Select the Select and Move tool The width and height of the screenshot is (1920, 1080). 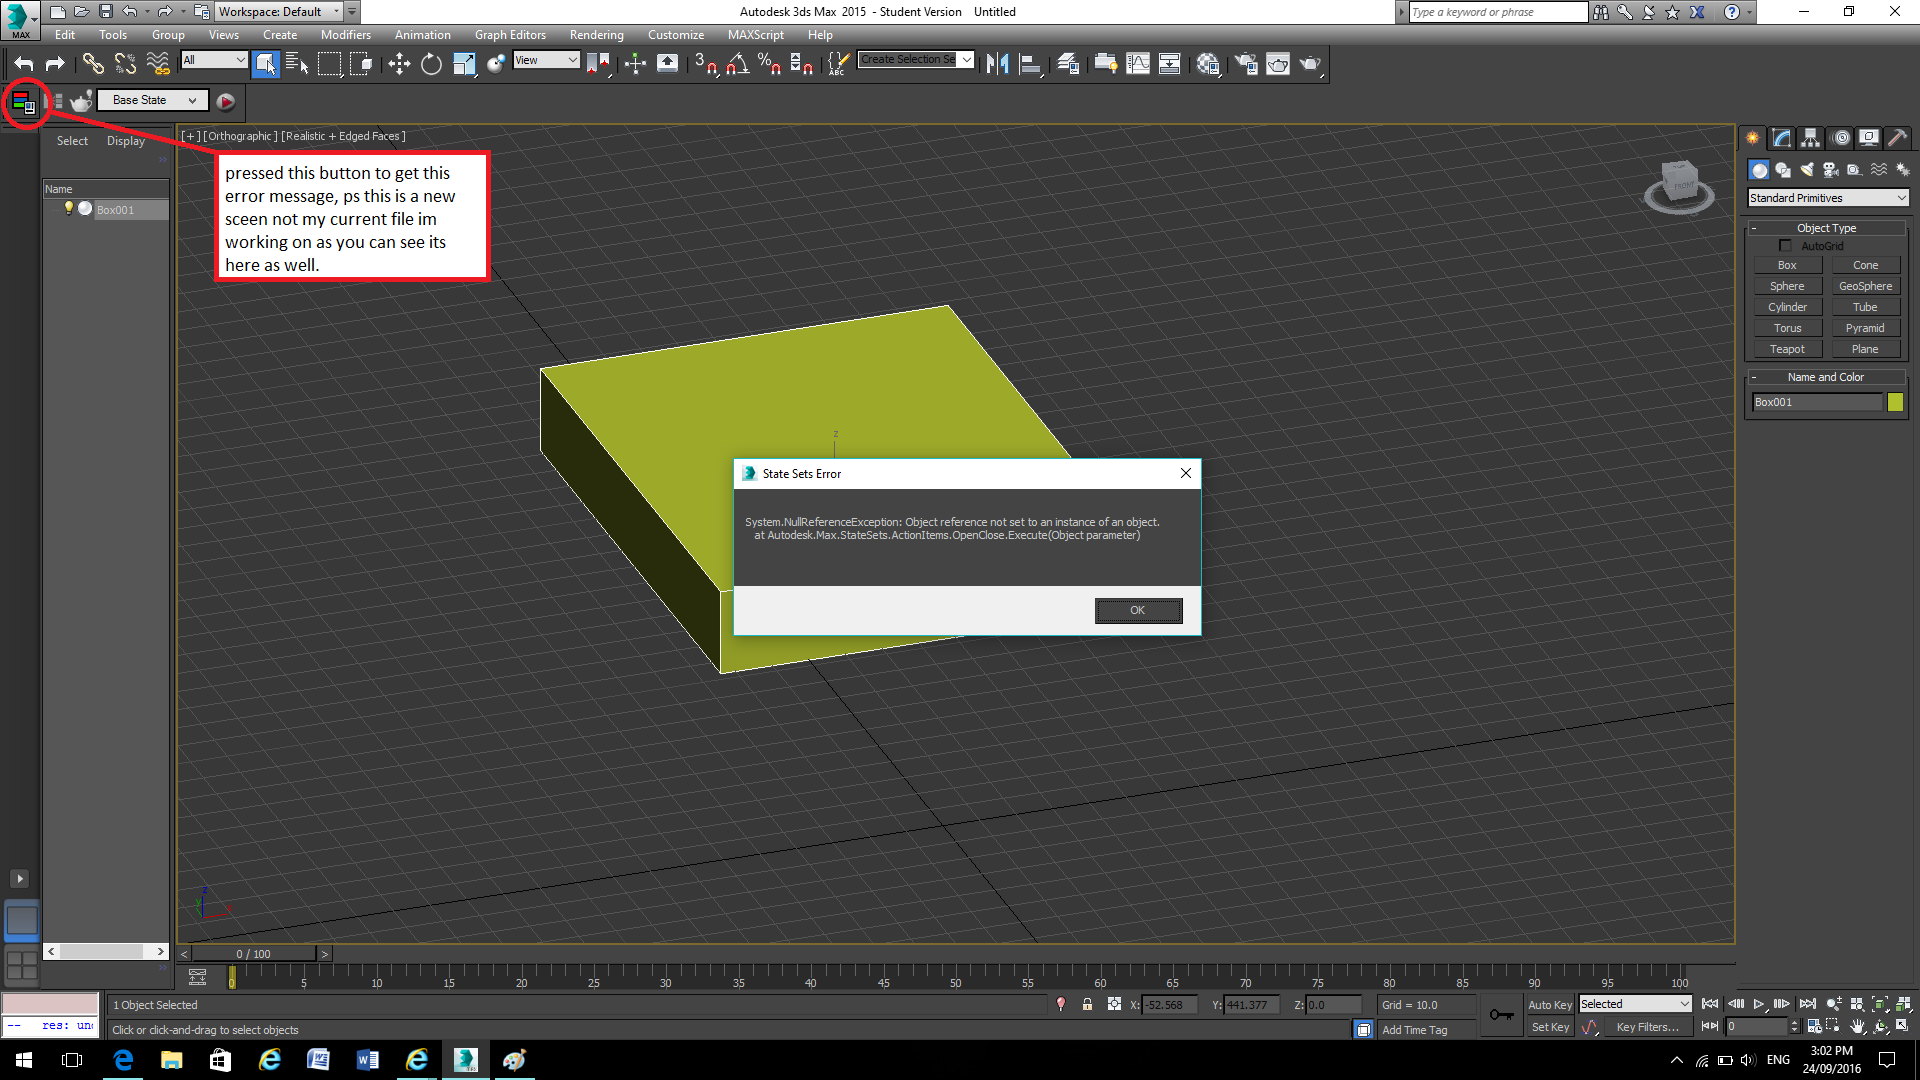(399, 63)
